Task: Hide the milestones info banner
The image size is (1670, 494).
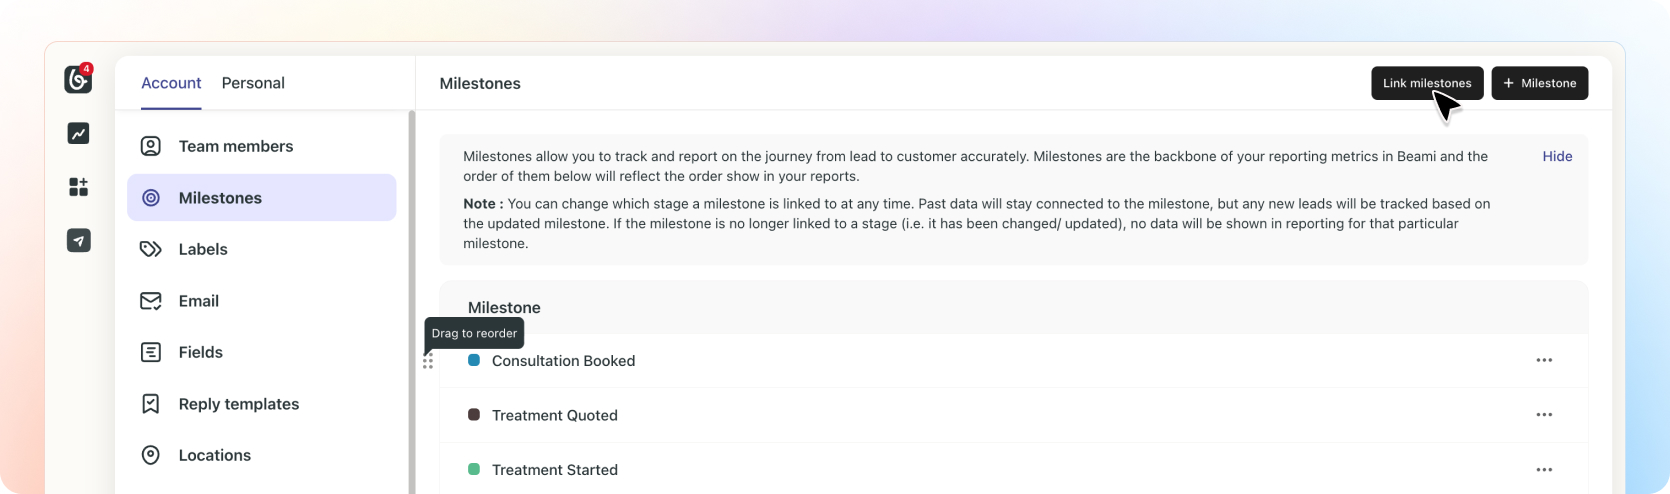Action: click(1557, 156)
